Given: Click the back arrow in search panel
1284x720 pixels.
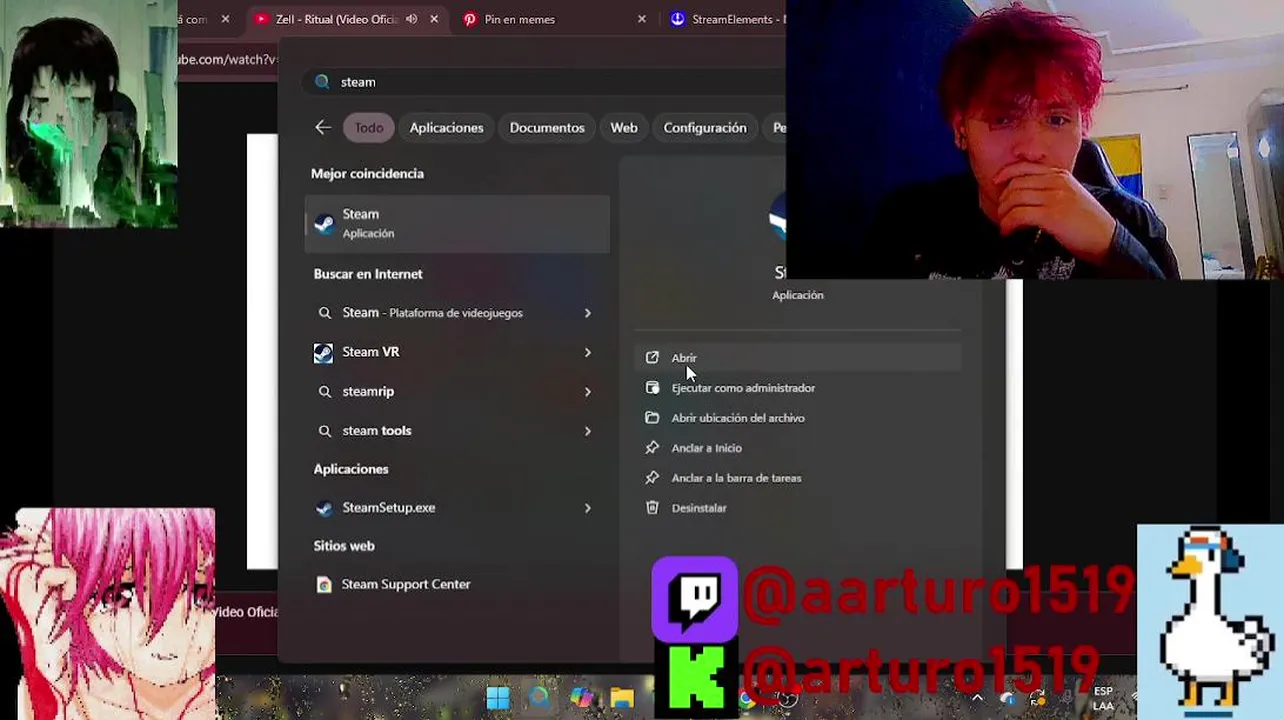Looking at the screenshot, I should tap(323, 127).
